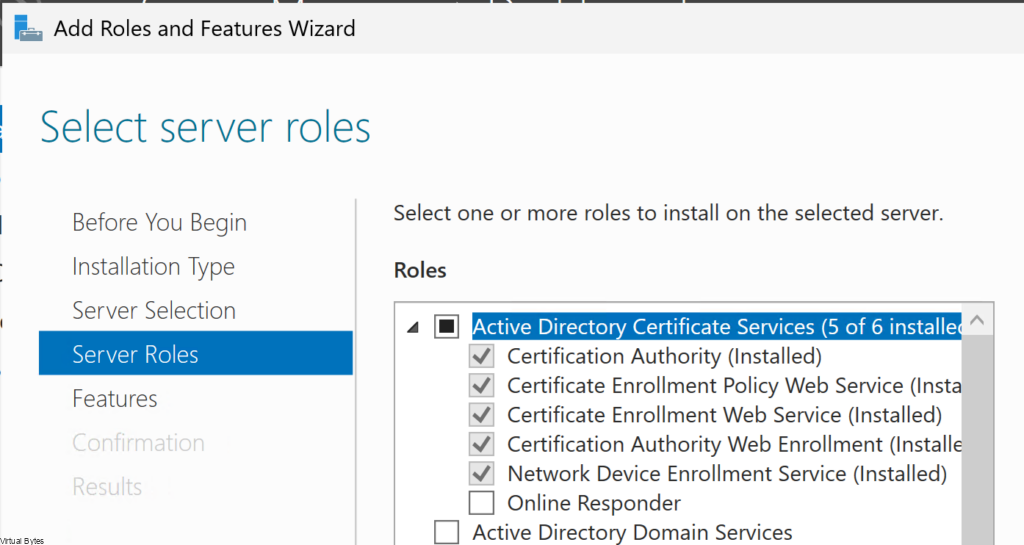The height and width of the screenshot is (545, 1024).
Task: Open the Installation Type step
Action: point(153,267)
